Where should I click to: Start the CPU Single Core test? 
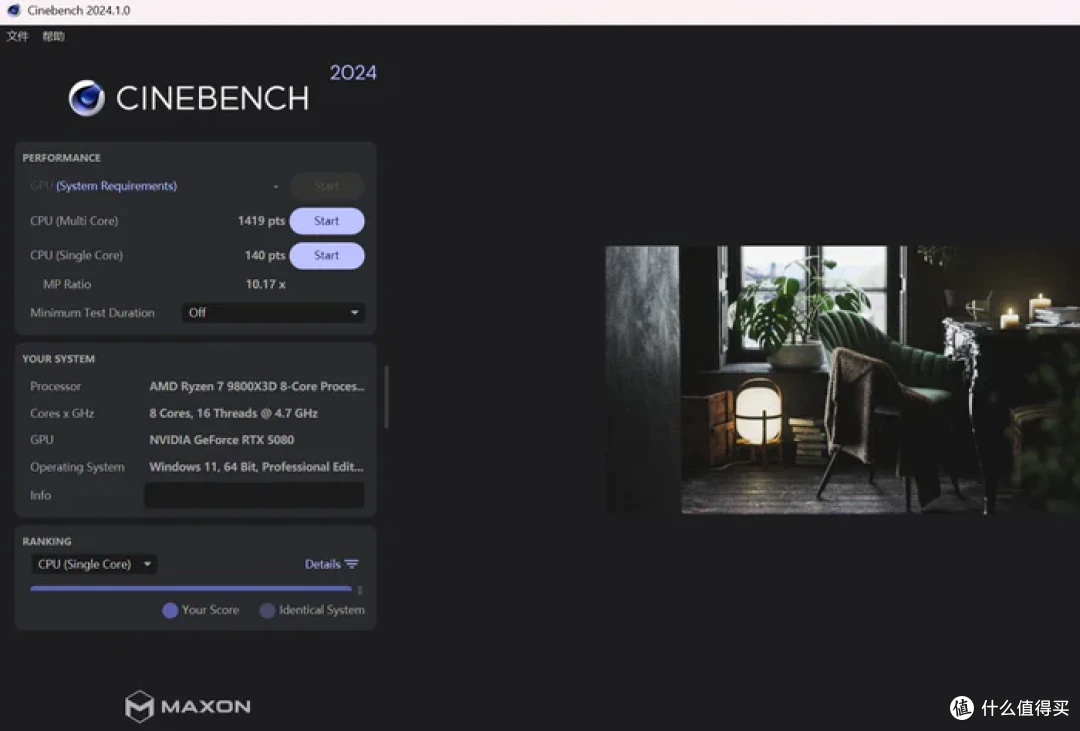coord(326,256)
